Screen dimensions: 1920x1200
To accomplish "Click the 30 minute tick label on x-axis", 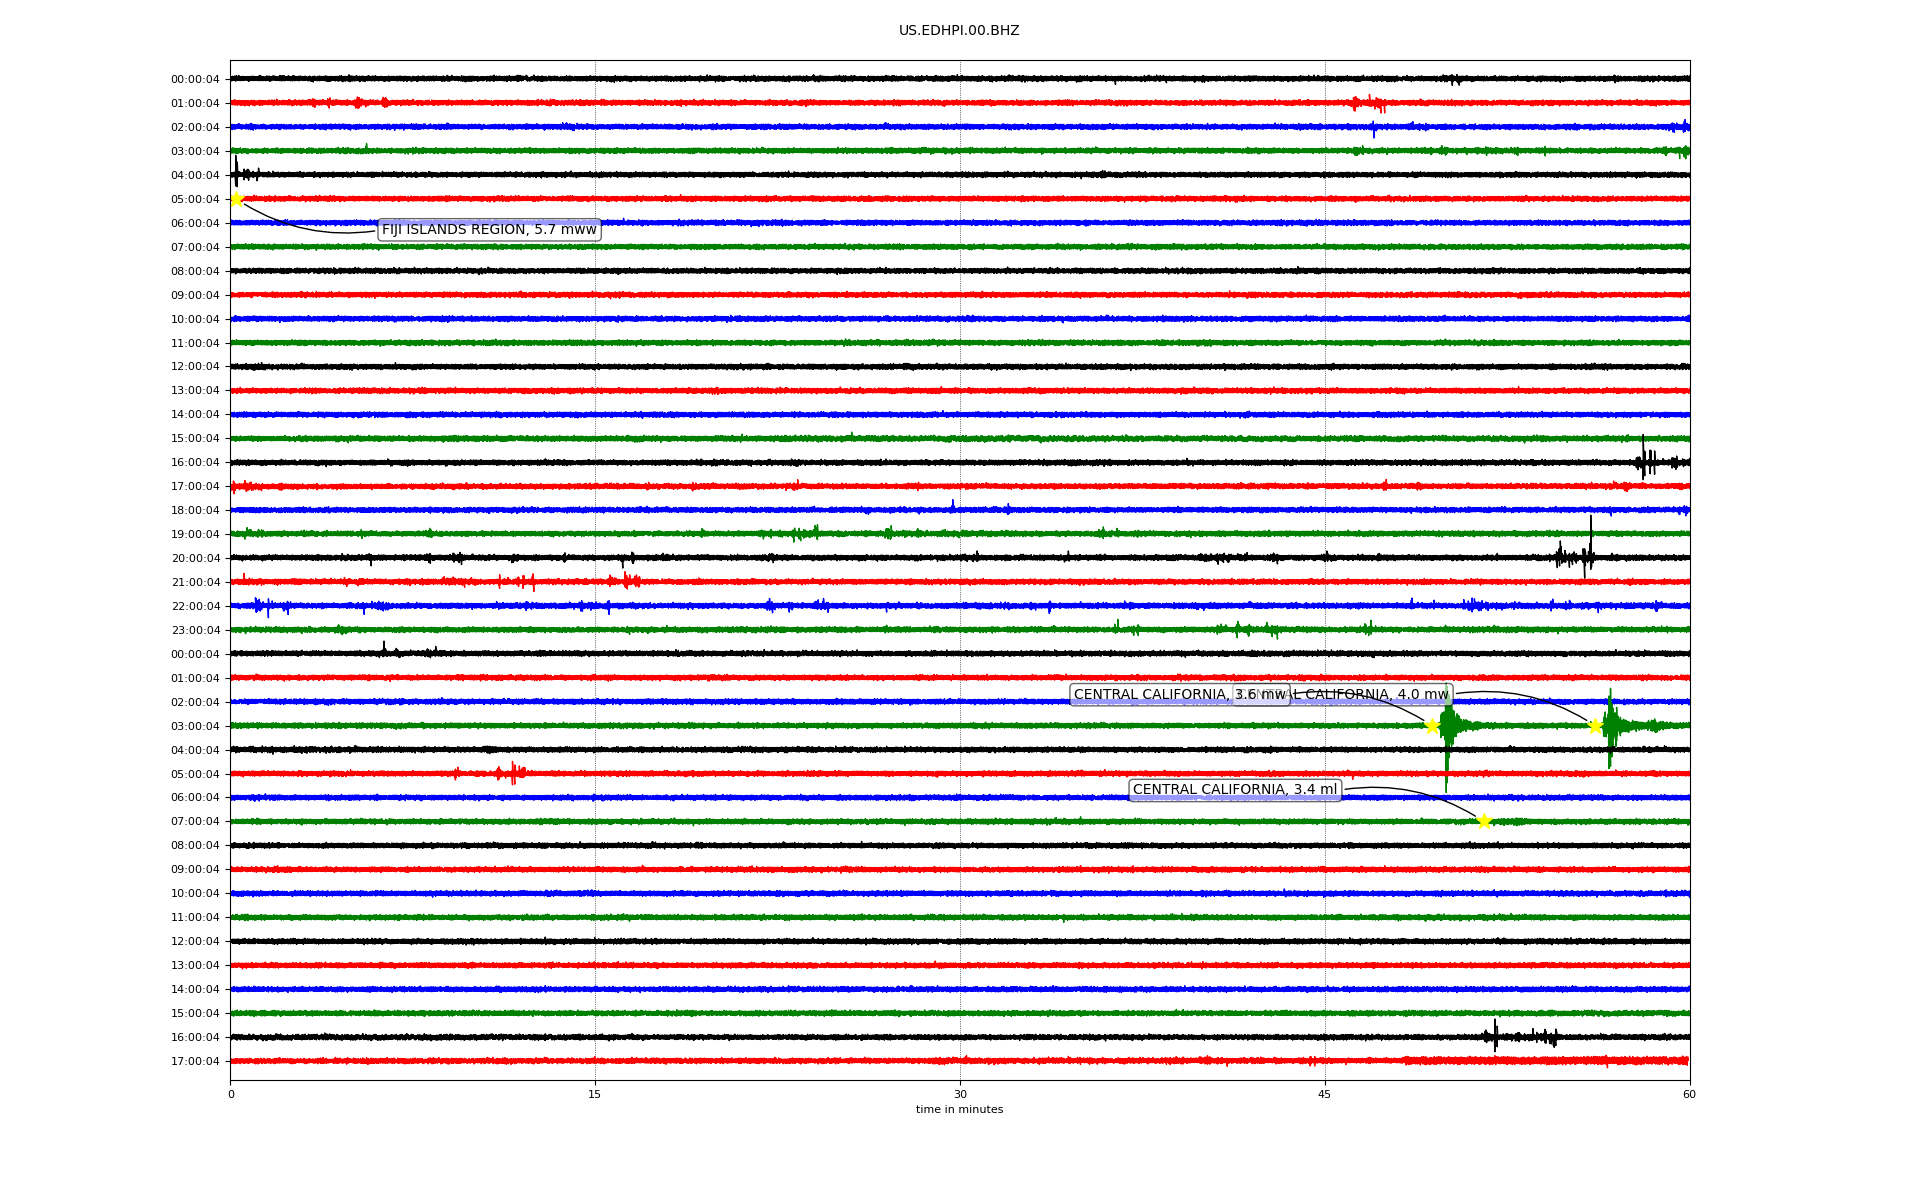I will tap(960, 1094).
